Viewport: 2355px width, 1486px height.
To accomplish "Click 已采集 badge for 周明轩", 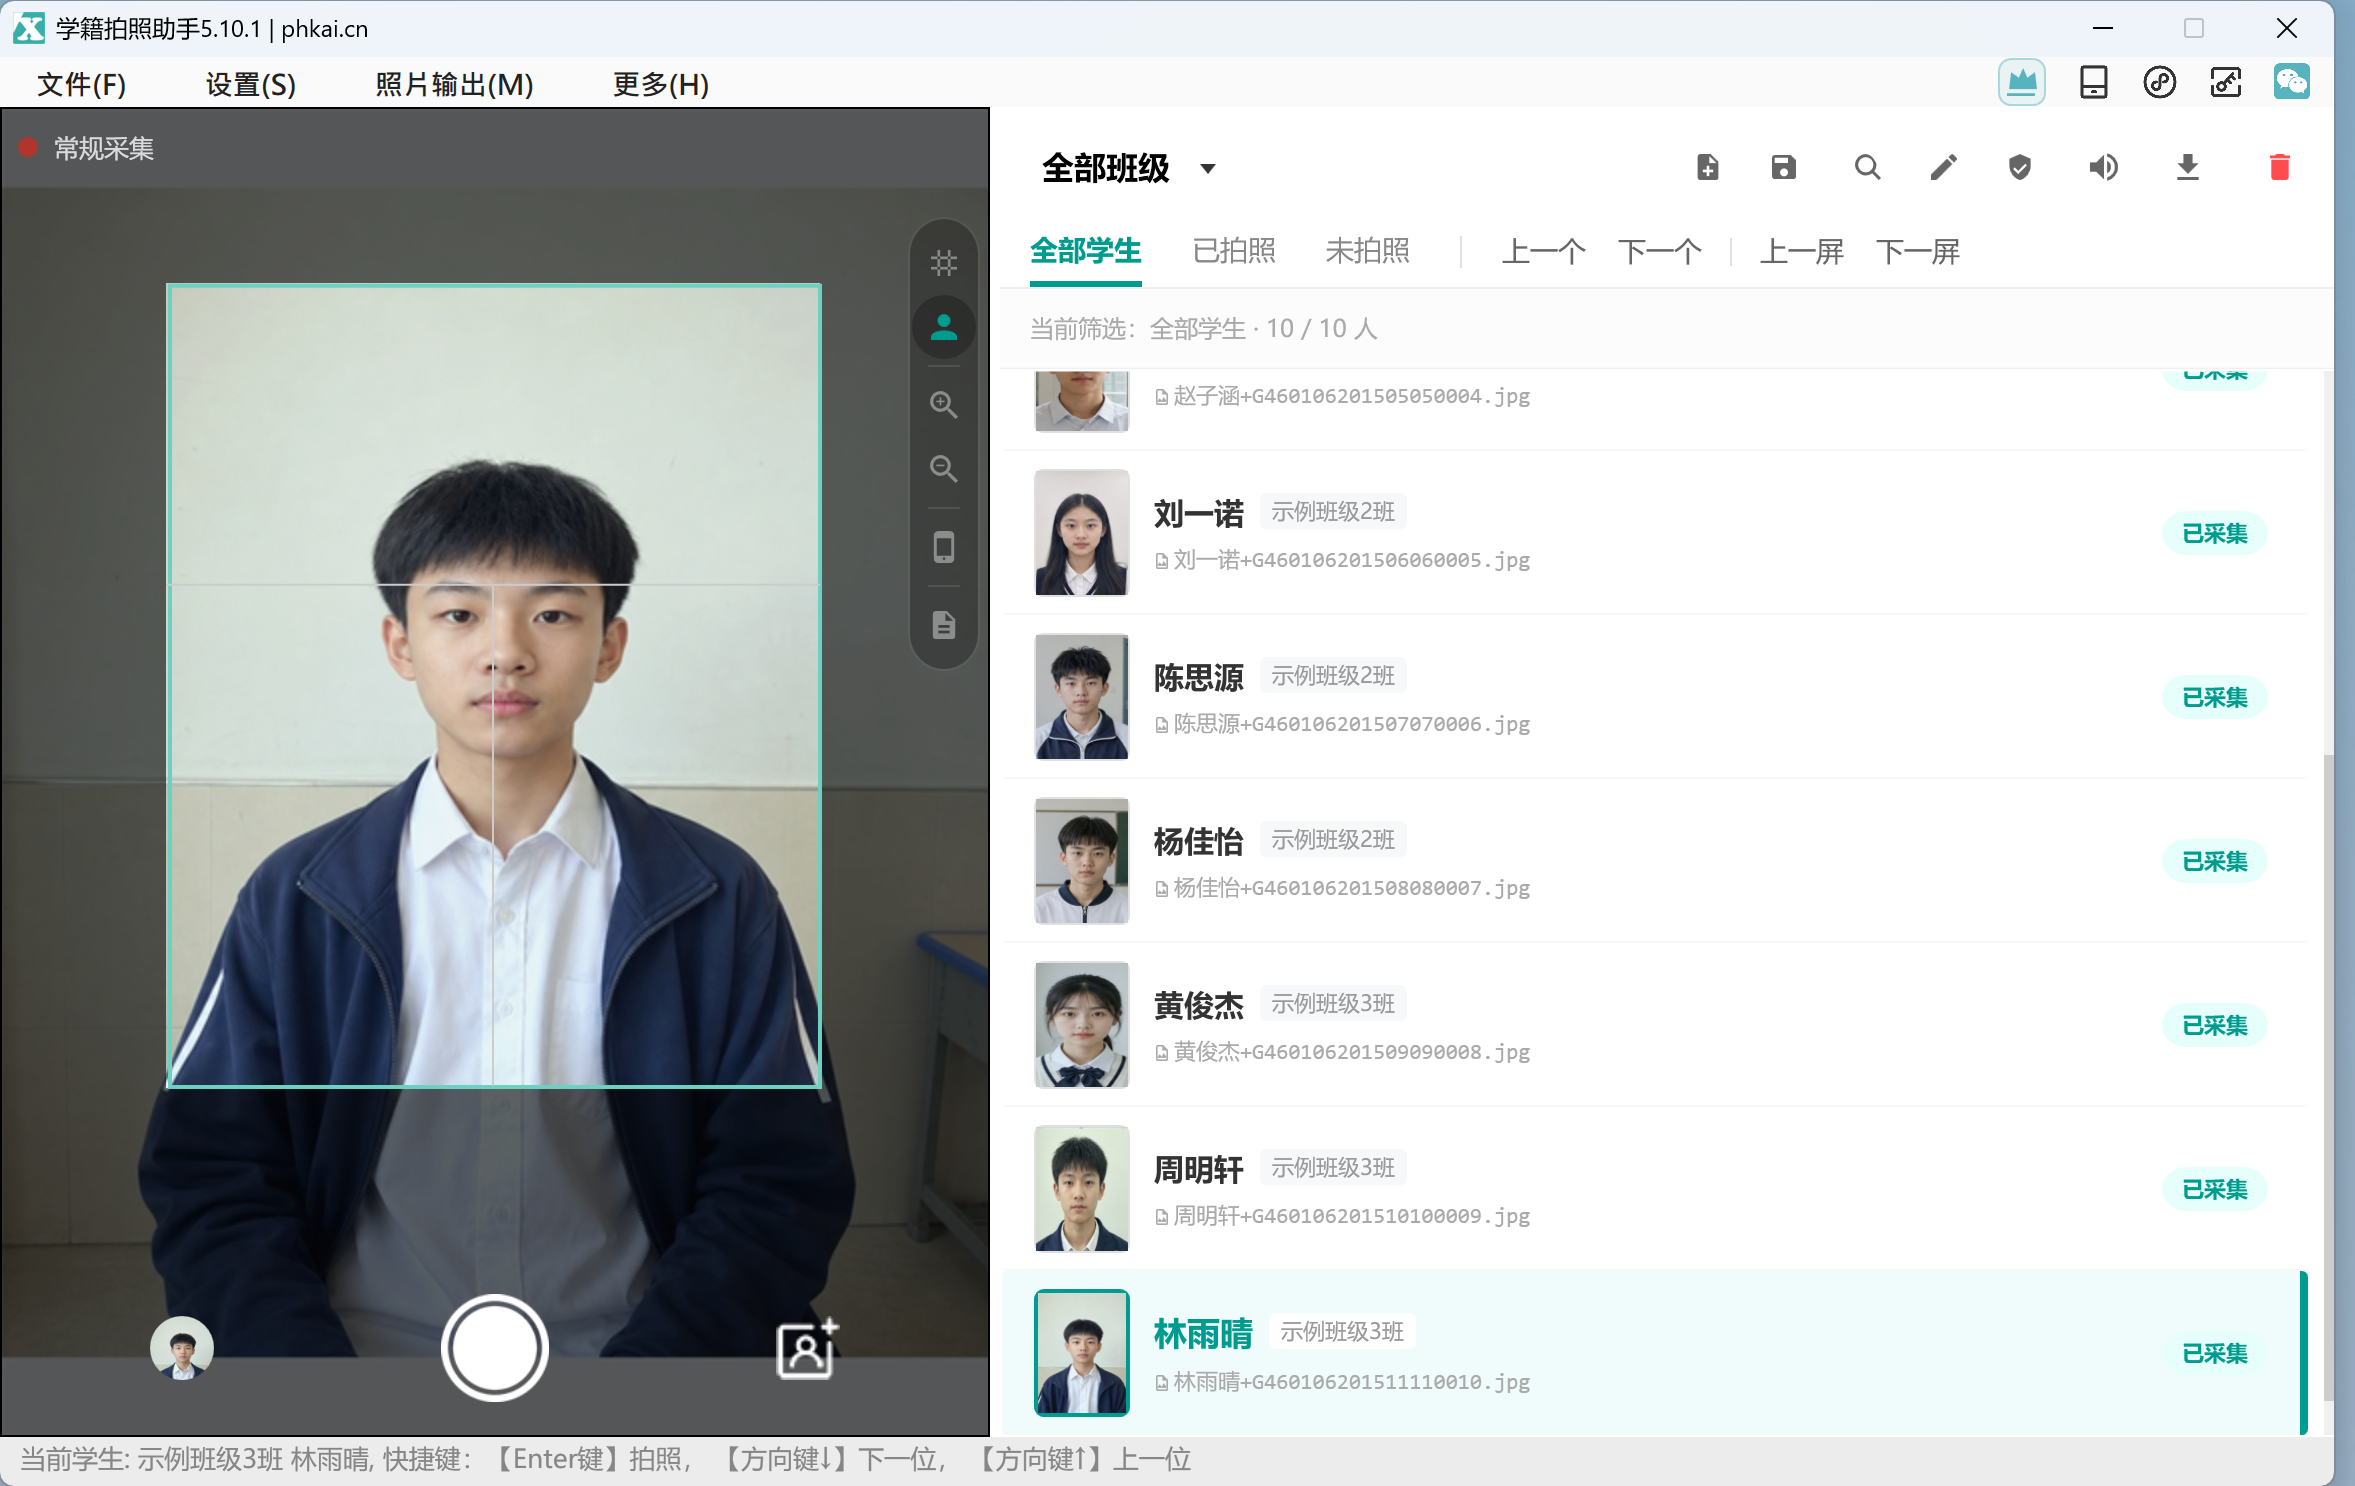I will tap(2214, 1190).
